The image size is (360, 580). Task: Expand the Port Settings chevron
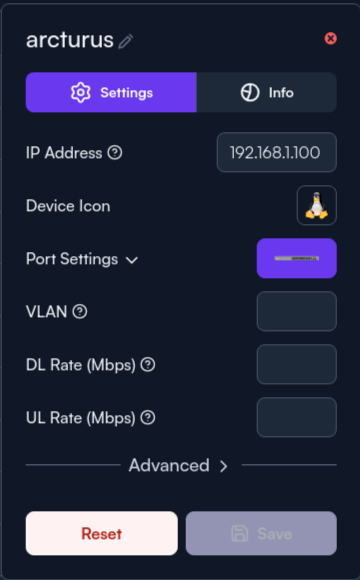pos(132,260)
